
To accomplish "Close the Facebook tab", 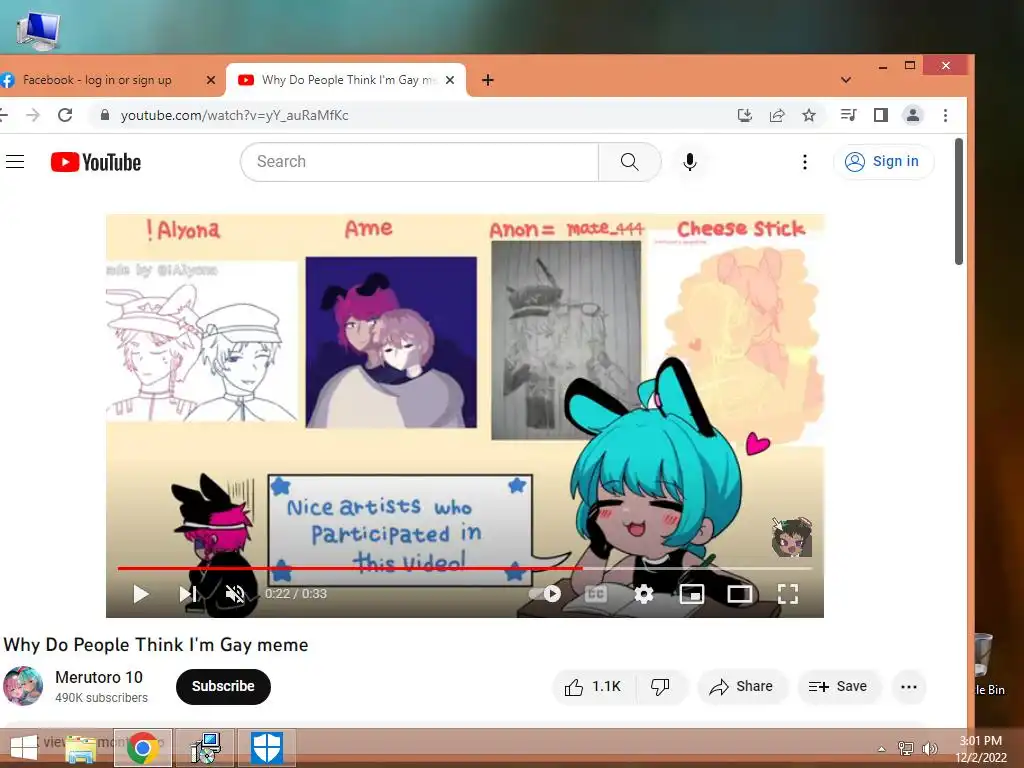I will 210,80.
